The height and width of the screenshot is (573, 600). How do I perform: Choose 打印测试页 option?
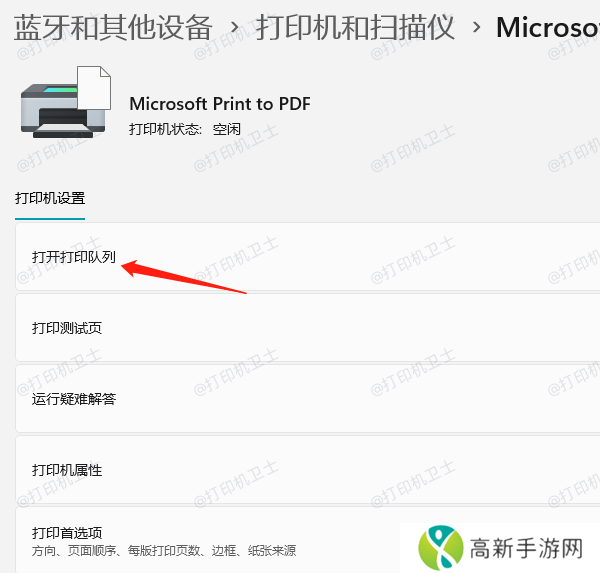point(308,328)
